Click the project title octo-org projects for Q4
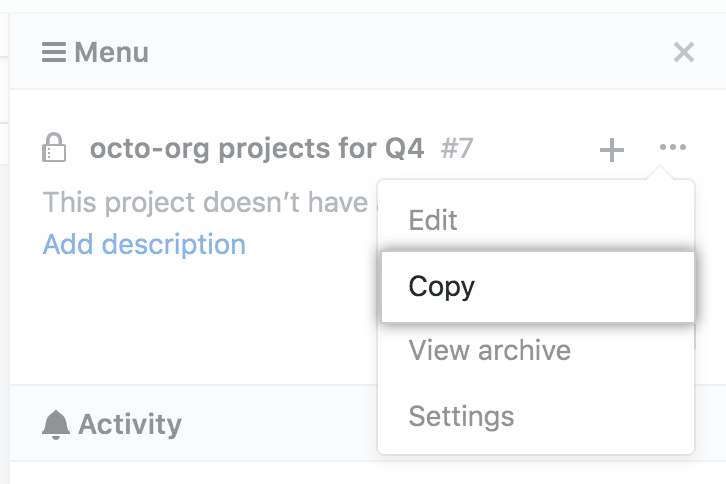The image size is (726, 484). tap(257, 150)
